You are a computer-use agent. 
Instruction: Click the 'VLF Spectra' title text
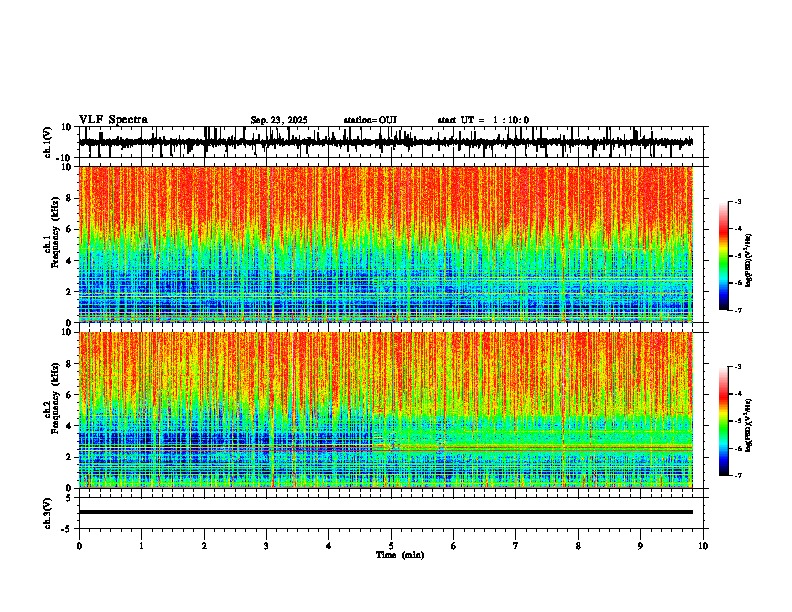[x=113, y=120]
